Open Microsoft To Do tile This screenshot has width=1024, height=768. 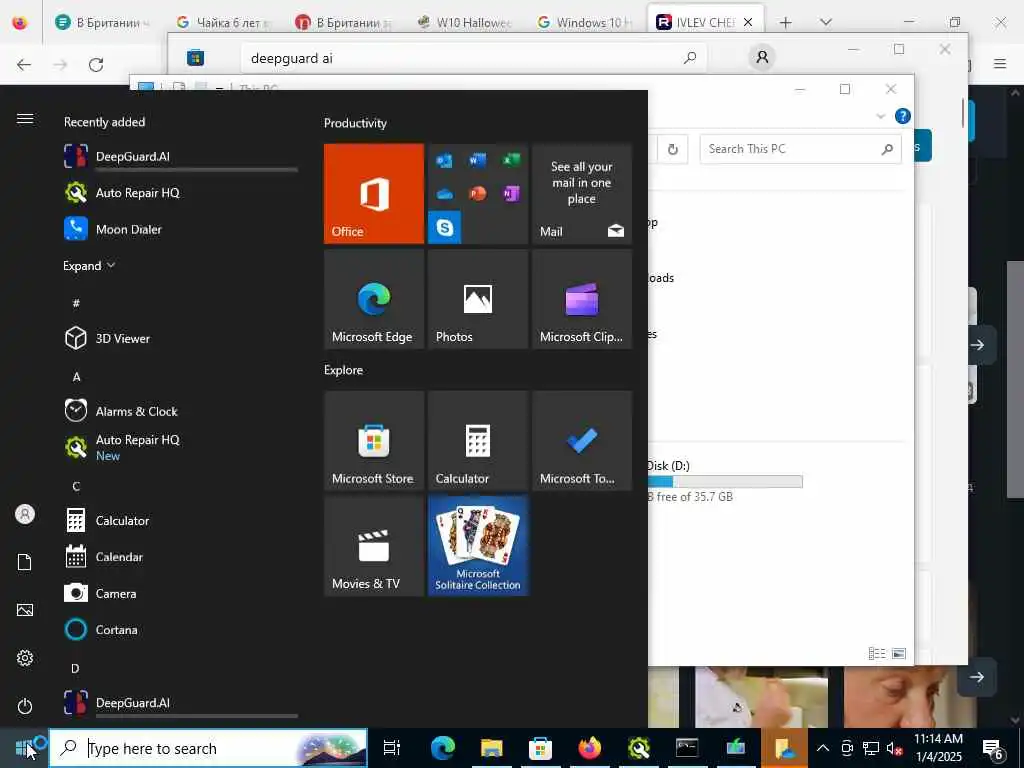point(582,441)
